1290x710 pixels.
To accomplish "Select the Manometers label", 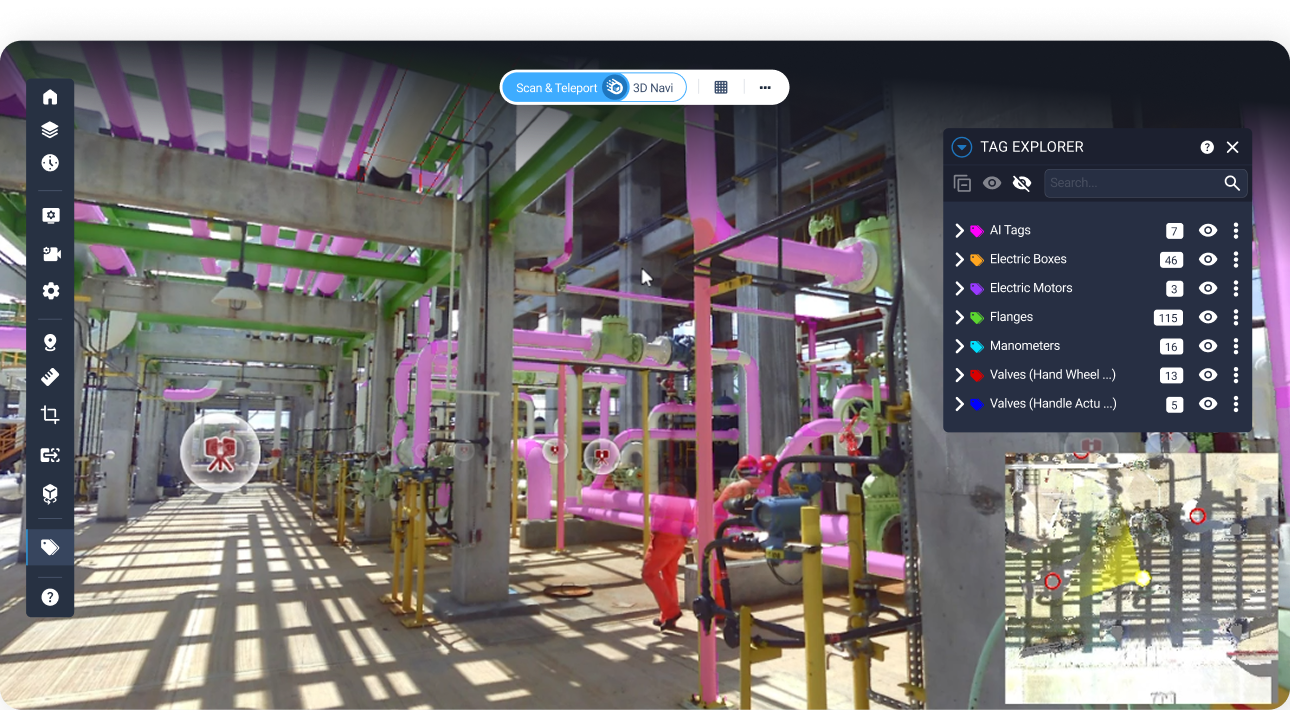I will click(x=1025, y=346).
